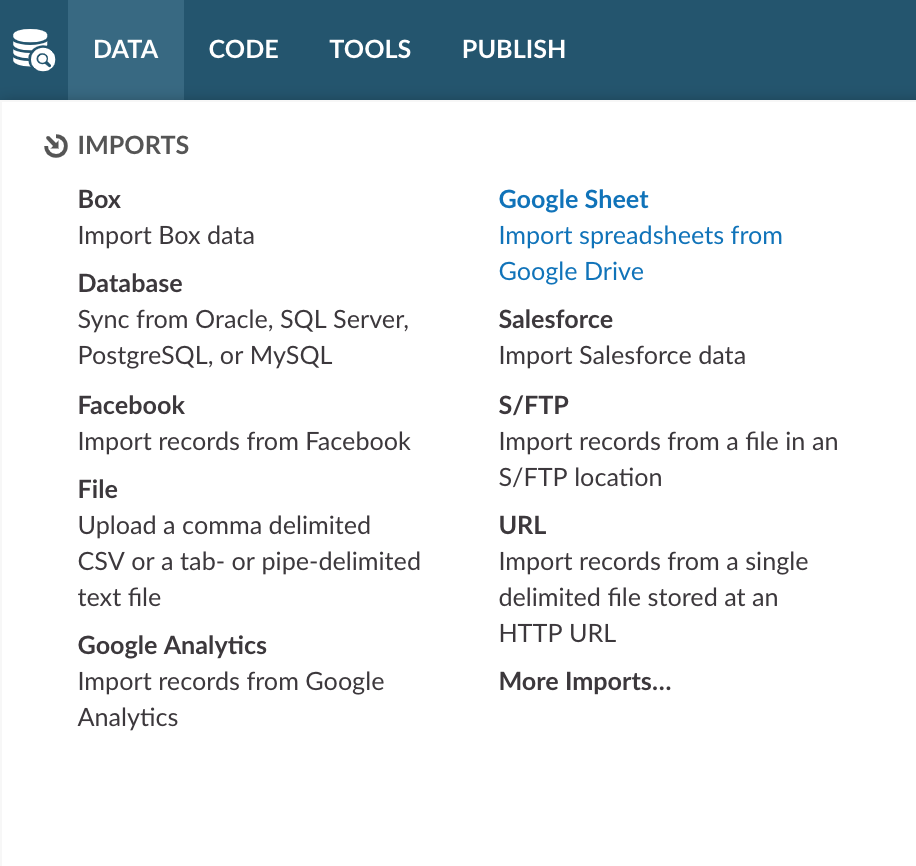Image resolution: width=916 pixels, height=866 pixels.
Task: Select the Facebook import option
Action: (131, 406)
